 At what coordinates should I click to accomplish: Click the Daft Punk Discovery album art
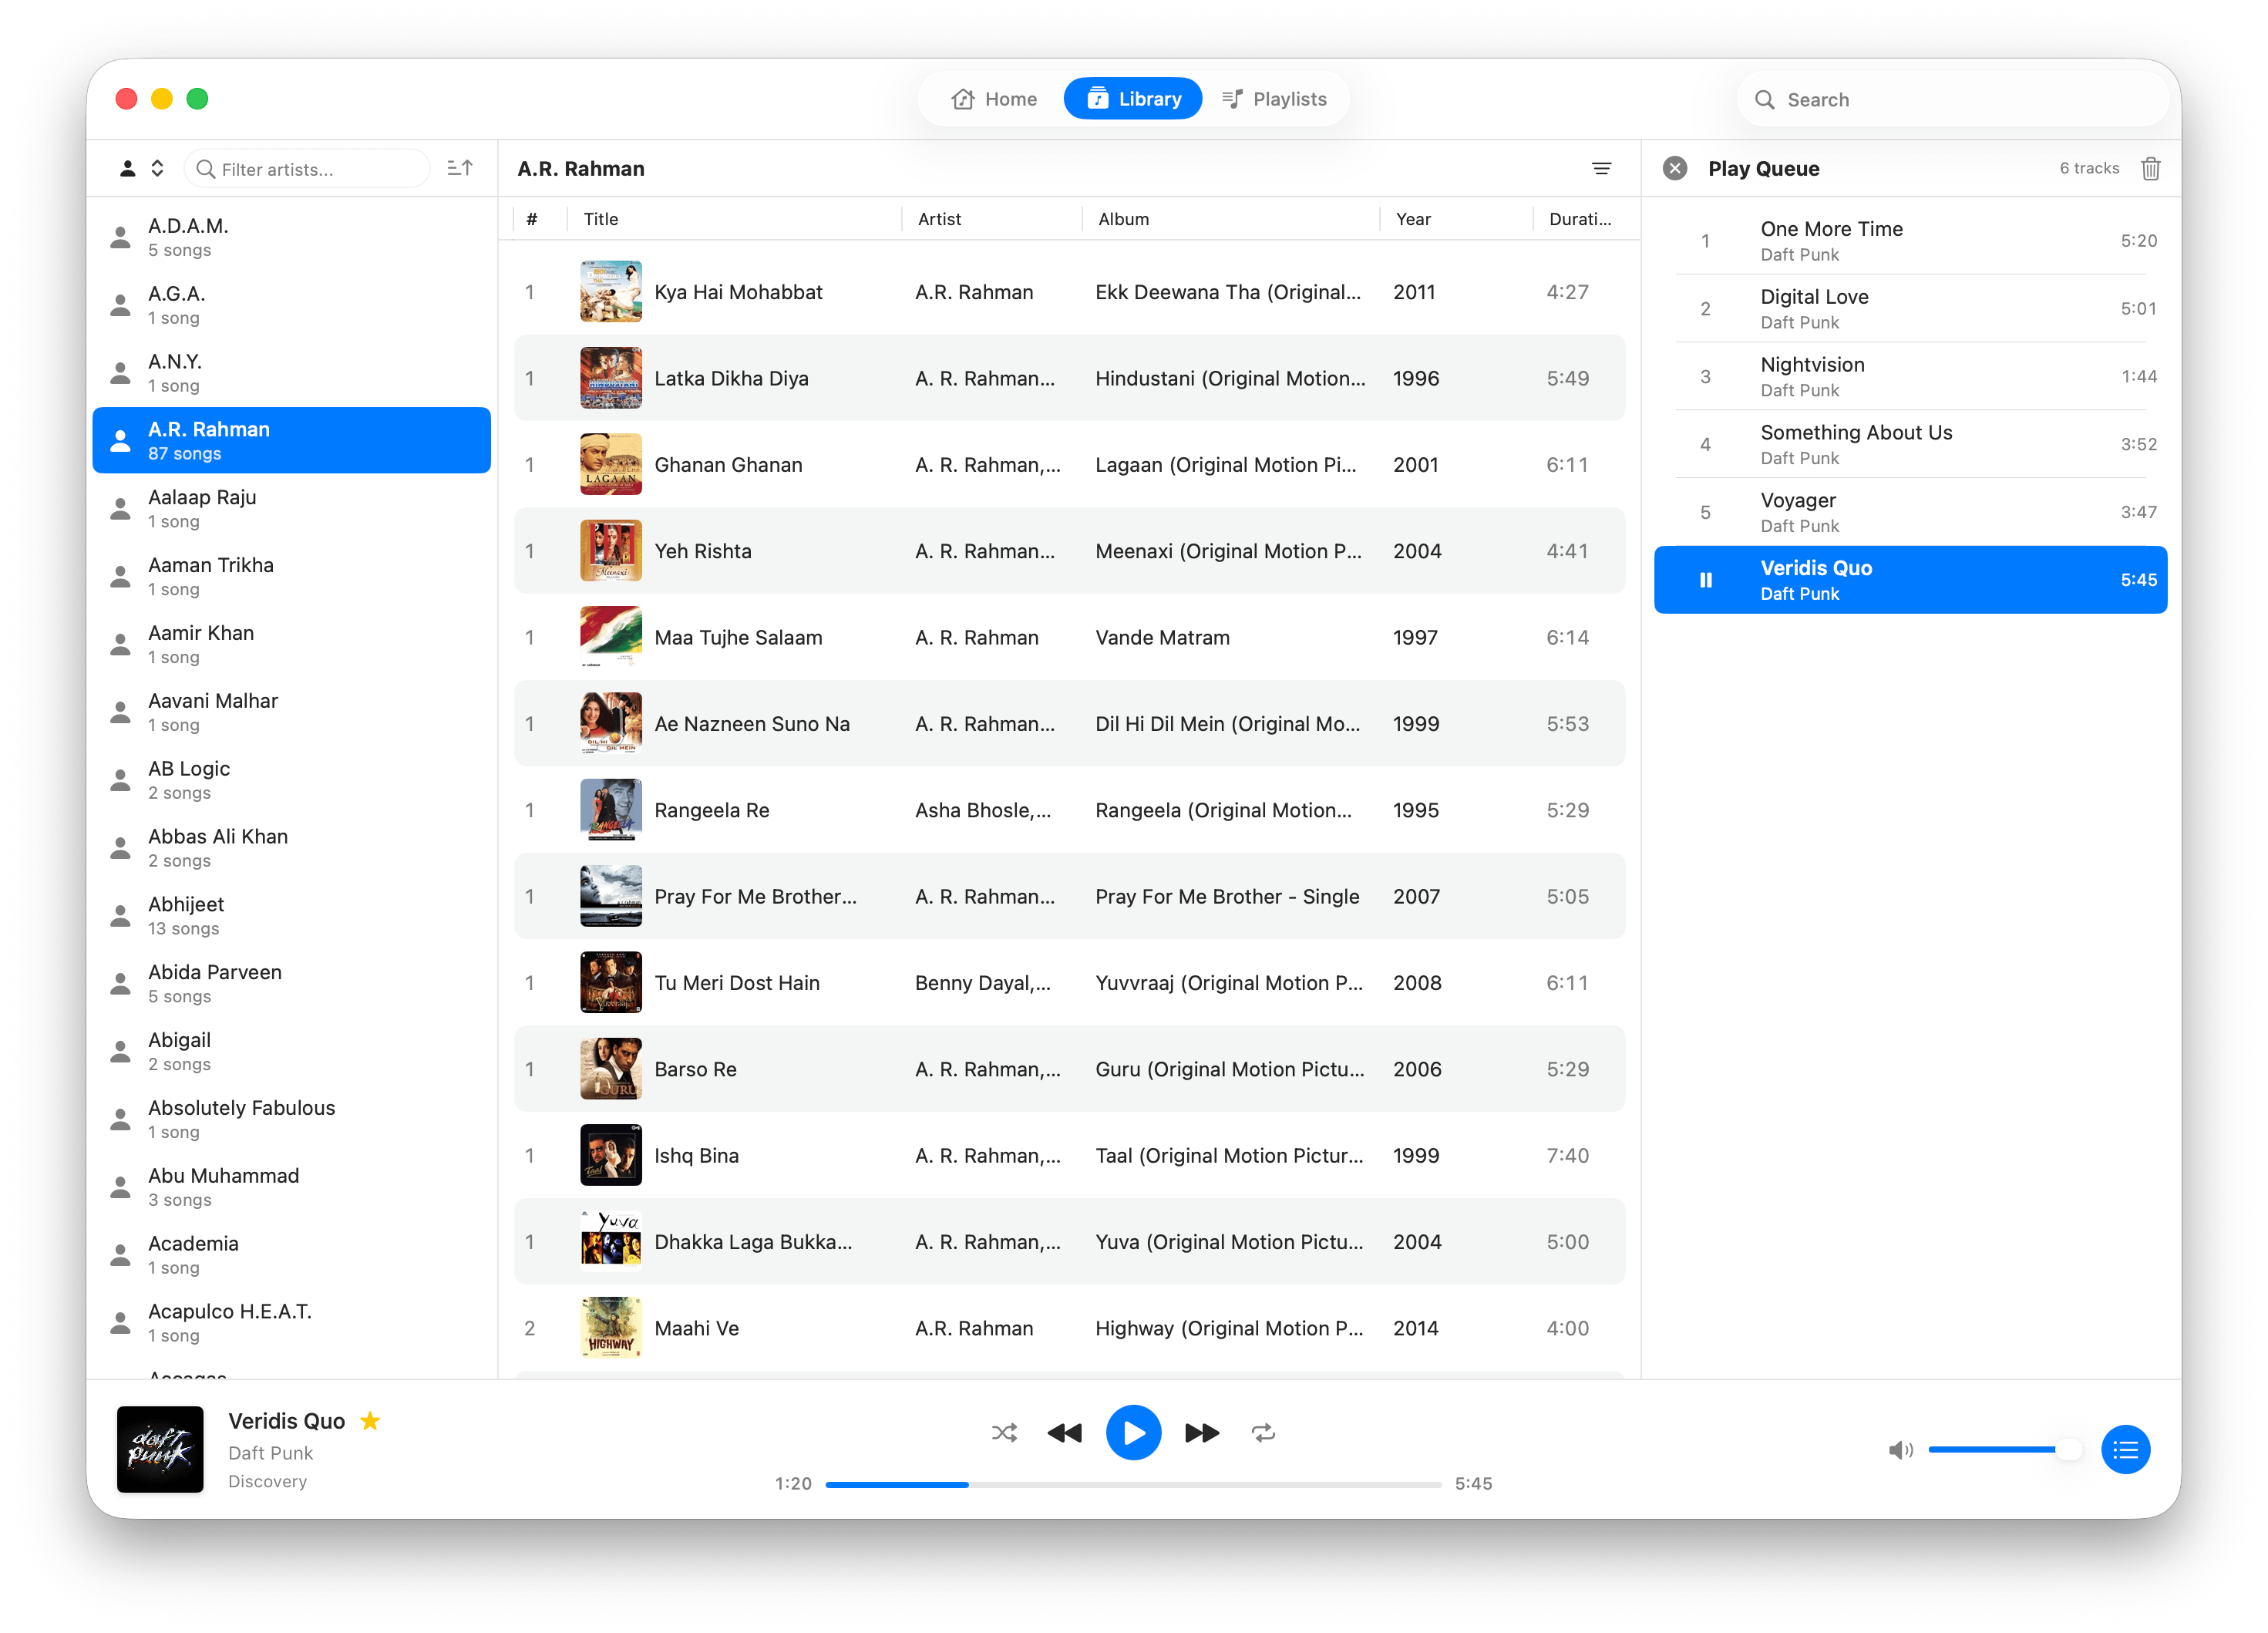[160, 1449]
